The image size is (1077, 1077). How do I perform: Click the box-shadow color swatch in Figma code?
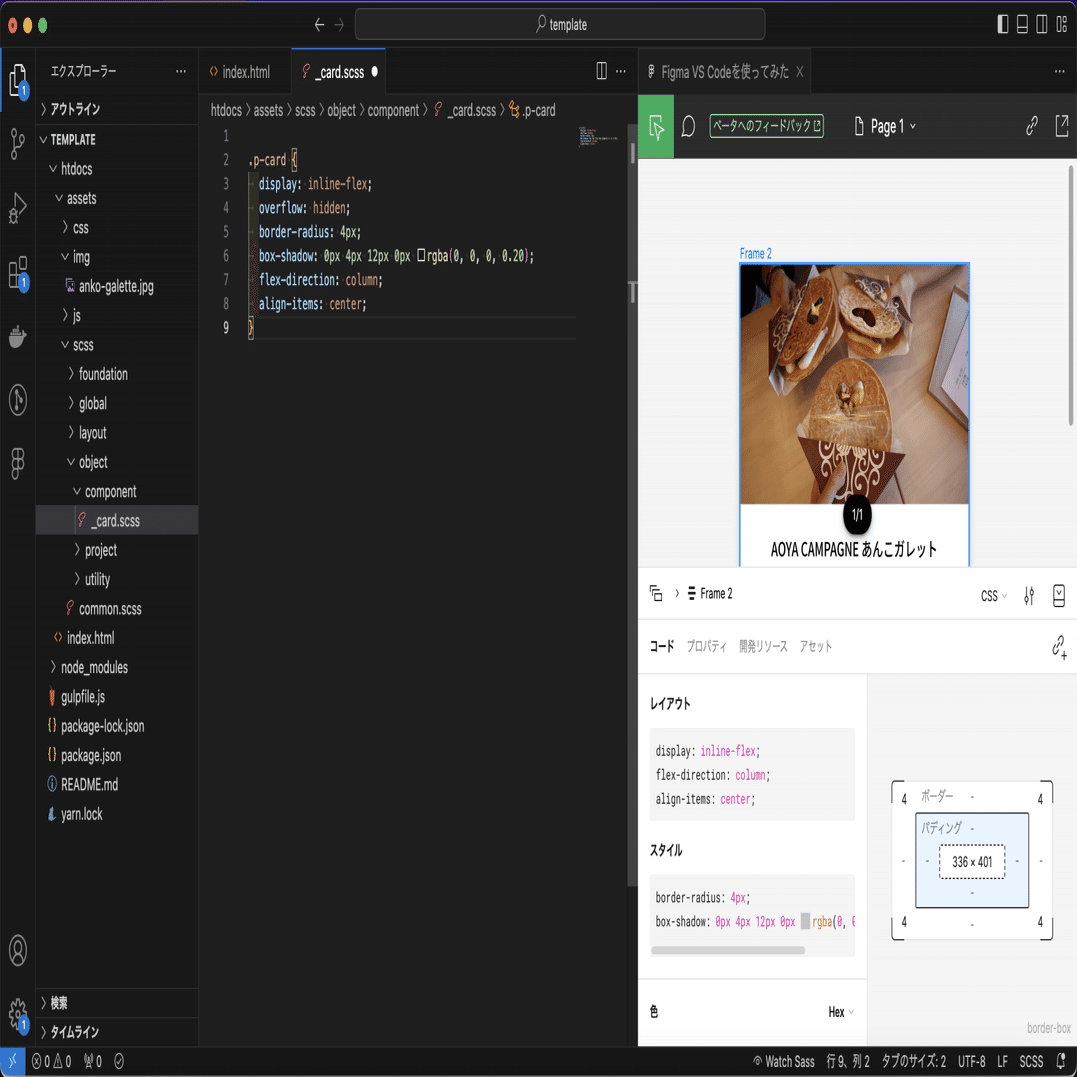pyautogui.click(x=805, y=922)
